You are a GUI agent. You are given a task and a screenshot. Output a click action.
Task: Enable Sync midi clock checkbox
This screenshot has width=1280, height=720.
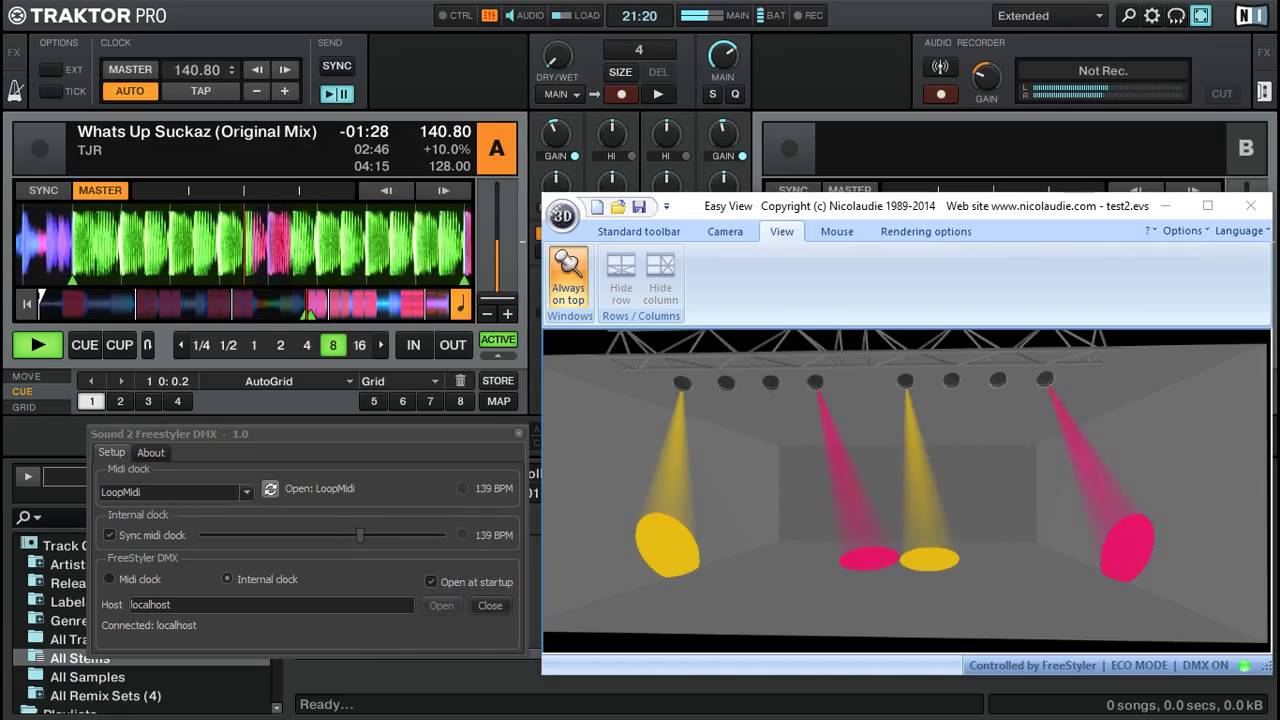pos(110,535)
